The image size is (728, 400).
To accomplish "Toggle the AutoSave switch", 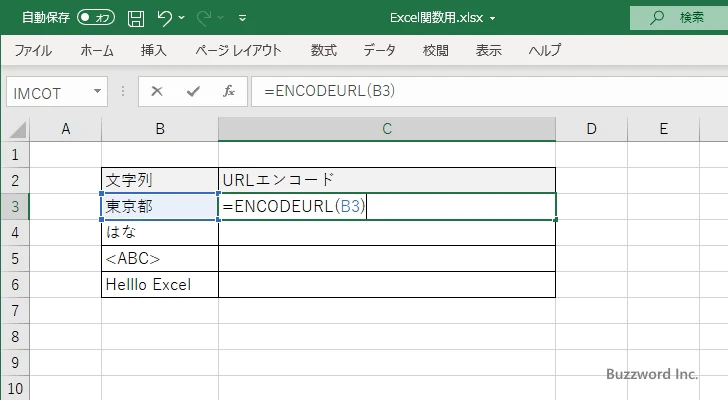I will pyautogui.click(x=96, y=18).
